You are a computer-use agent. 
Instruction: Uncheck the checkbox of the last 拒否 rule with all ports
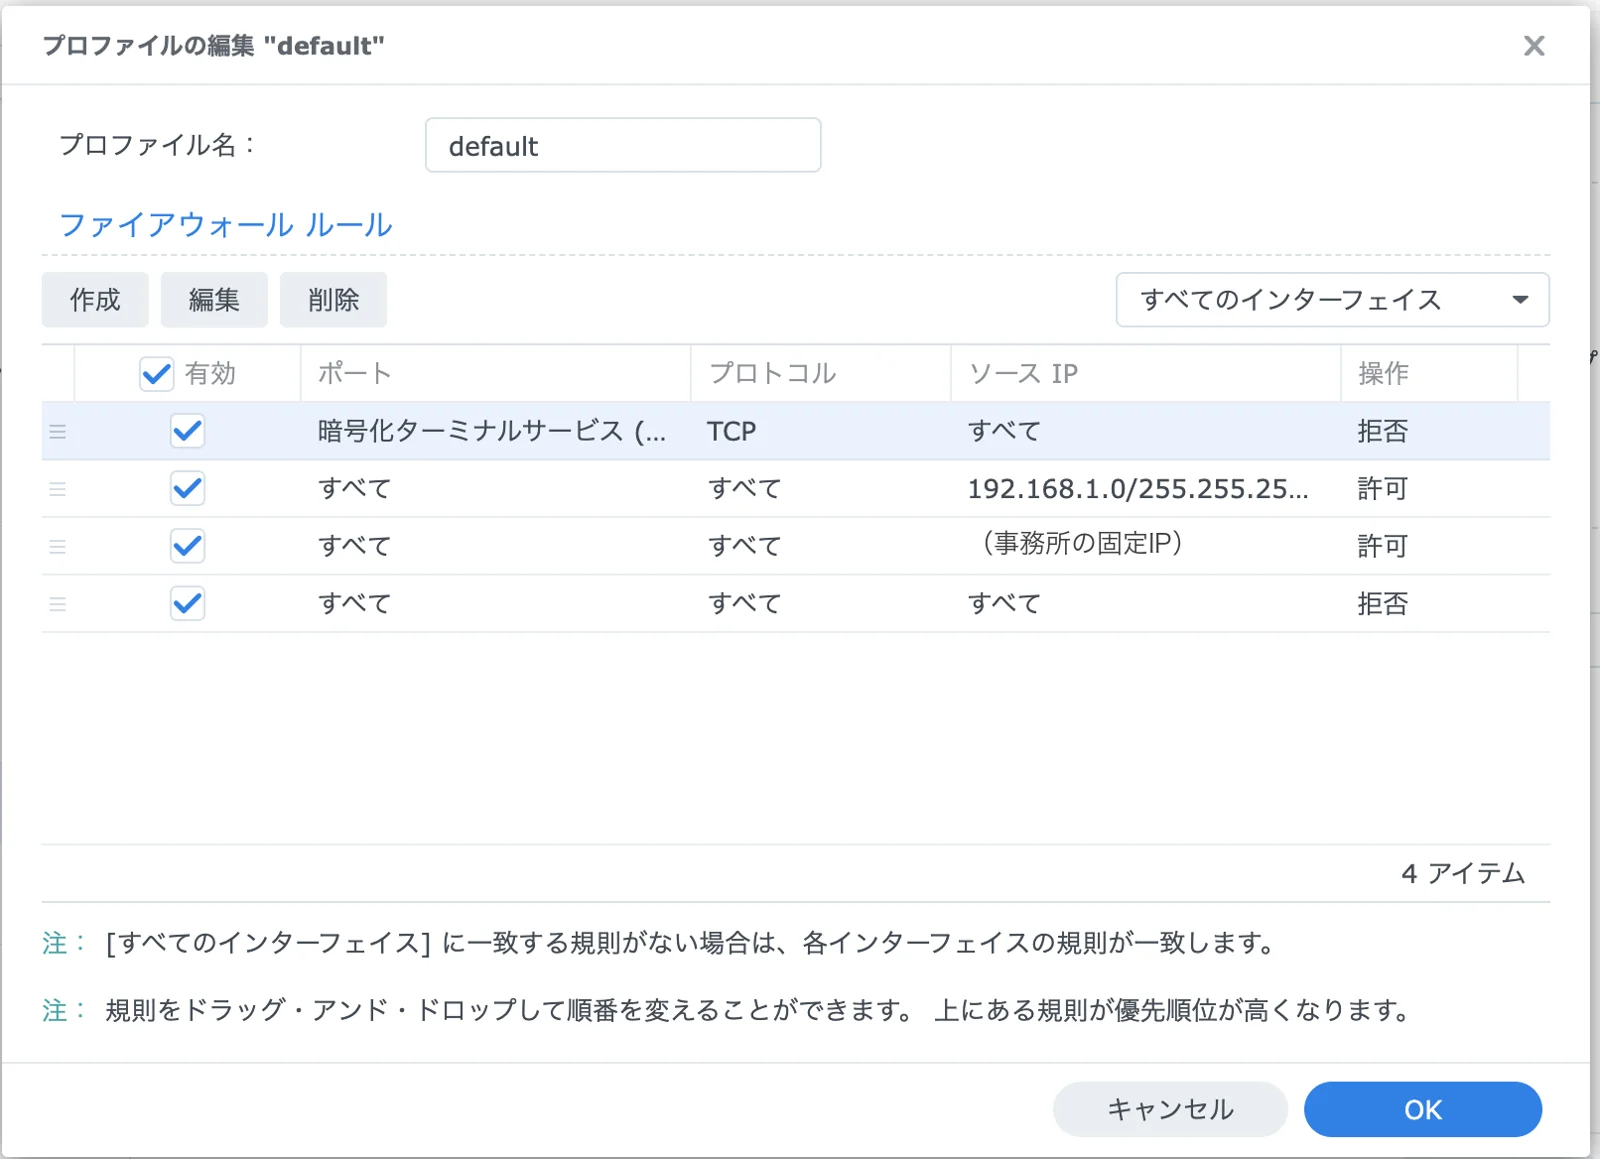(187, 604)
